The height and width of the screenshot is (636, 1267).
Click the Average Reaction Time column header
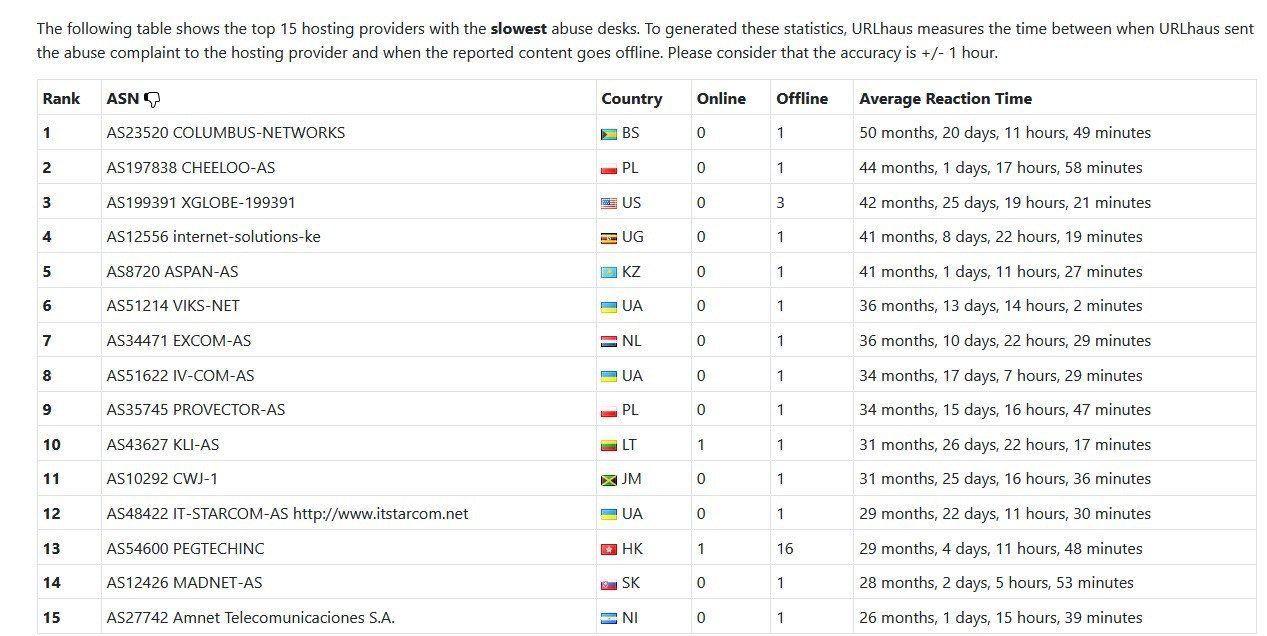tap(945, 99)
